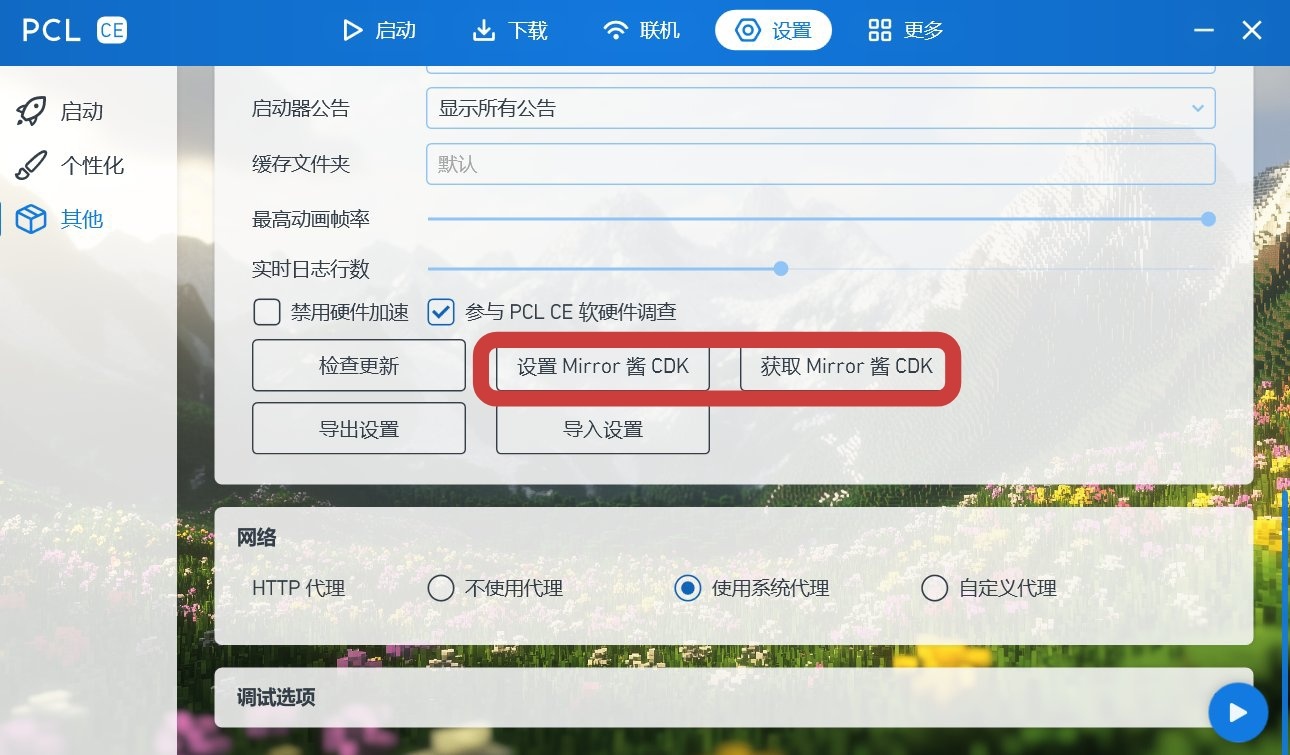Image resolution: width=1290 pixels, height=755 pixels.
Task: Click the cube icon for 其他
Action: point(31,219)
